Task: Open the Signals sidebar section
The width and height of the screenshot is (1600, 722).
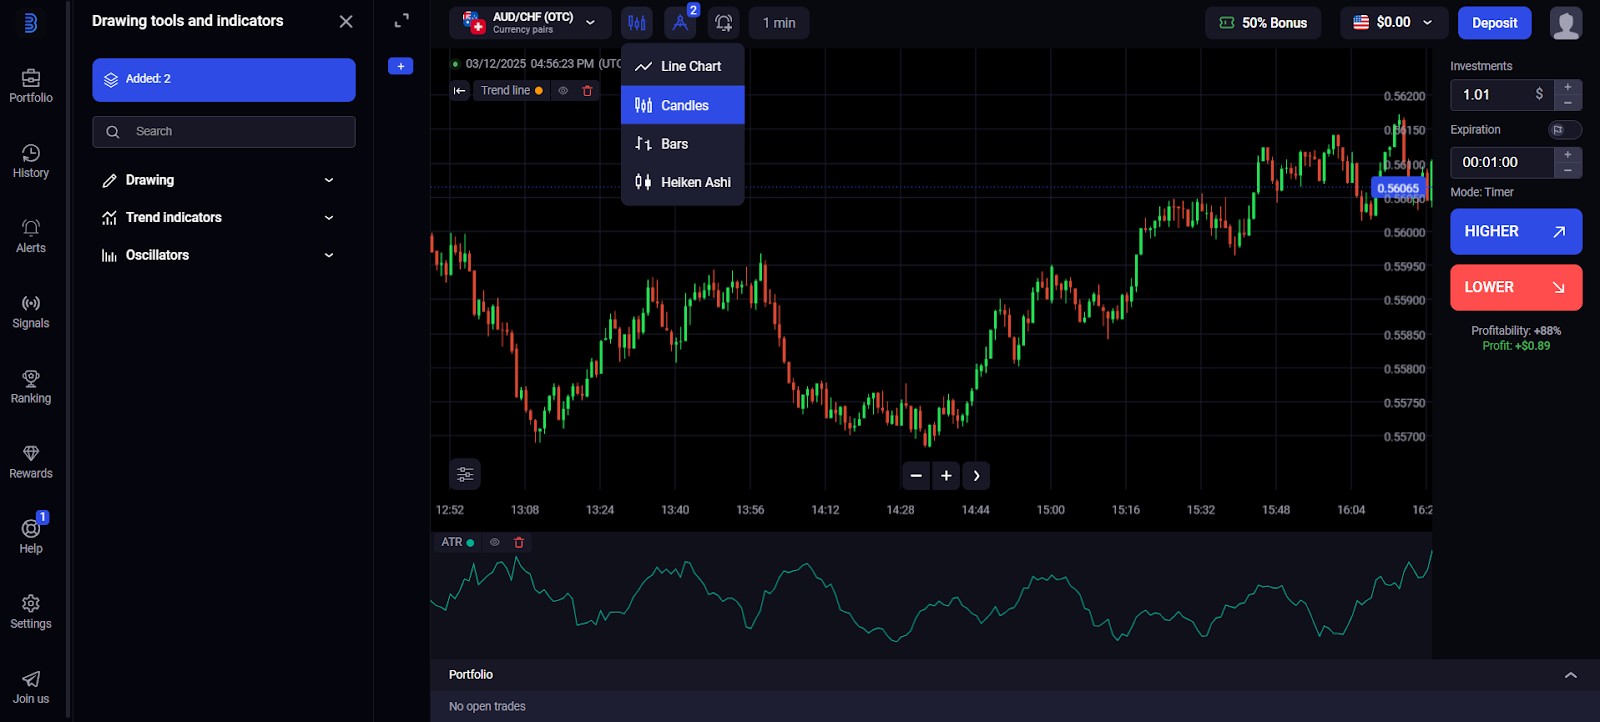Action: click(31, 311)
